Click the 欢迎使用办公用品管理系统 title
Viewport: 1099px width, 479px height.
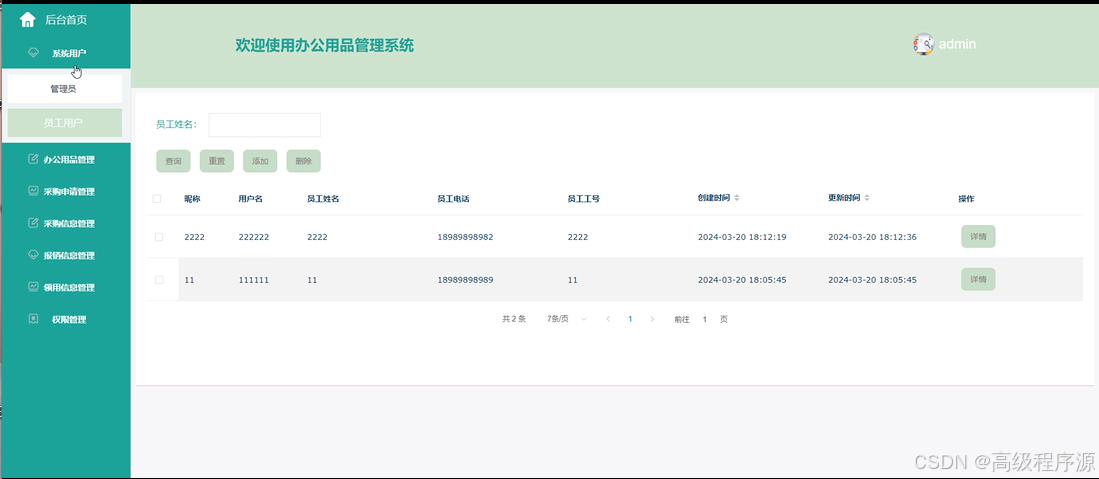325,46
